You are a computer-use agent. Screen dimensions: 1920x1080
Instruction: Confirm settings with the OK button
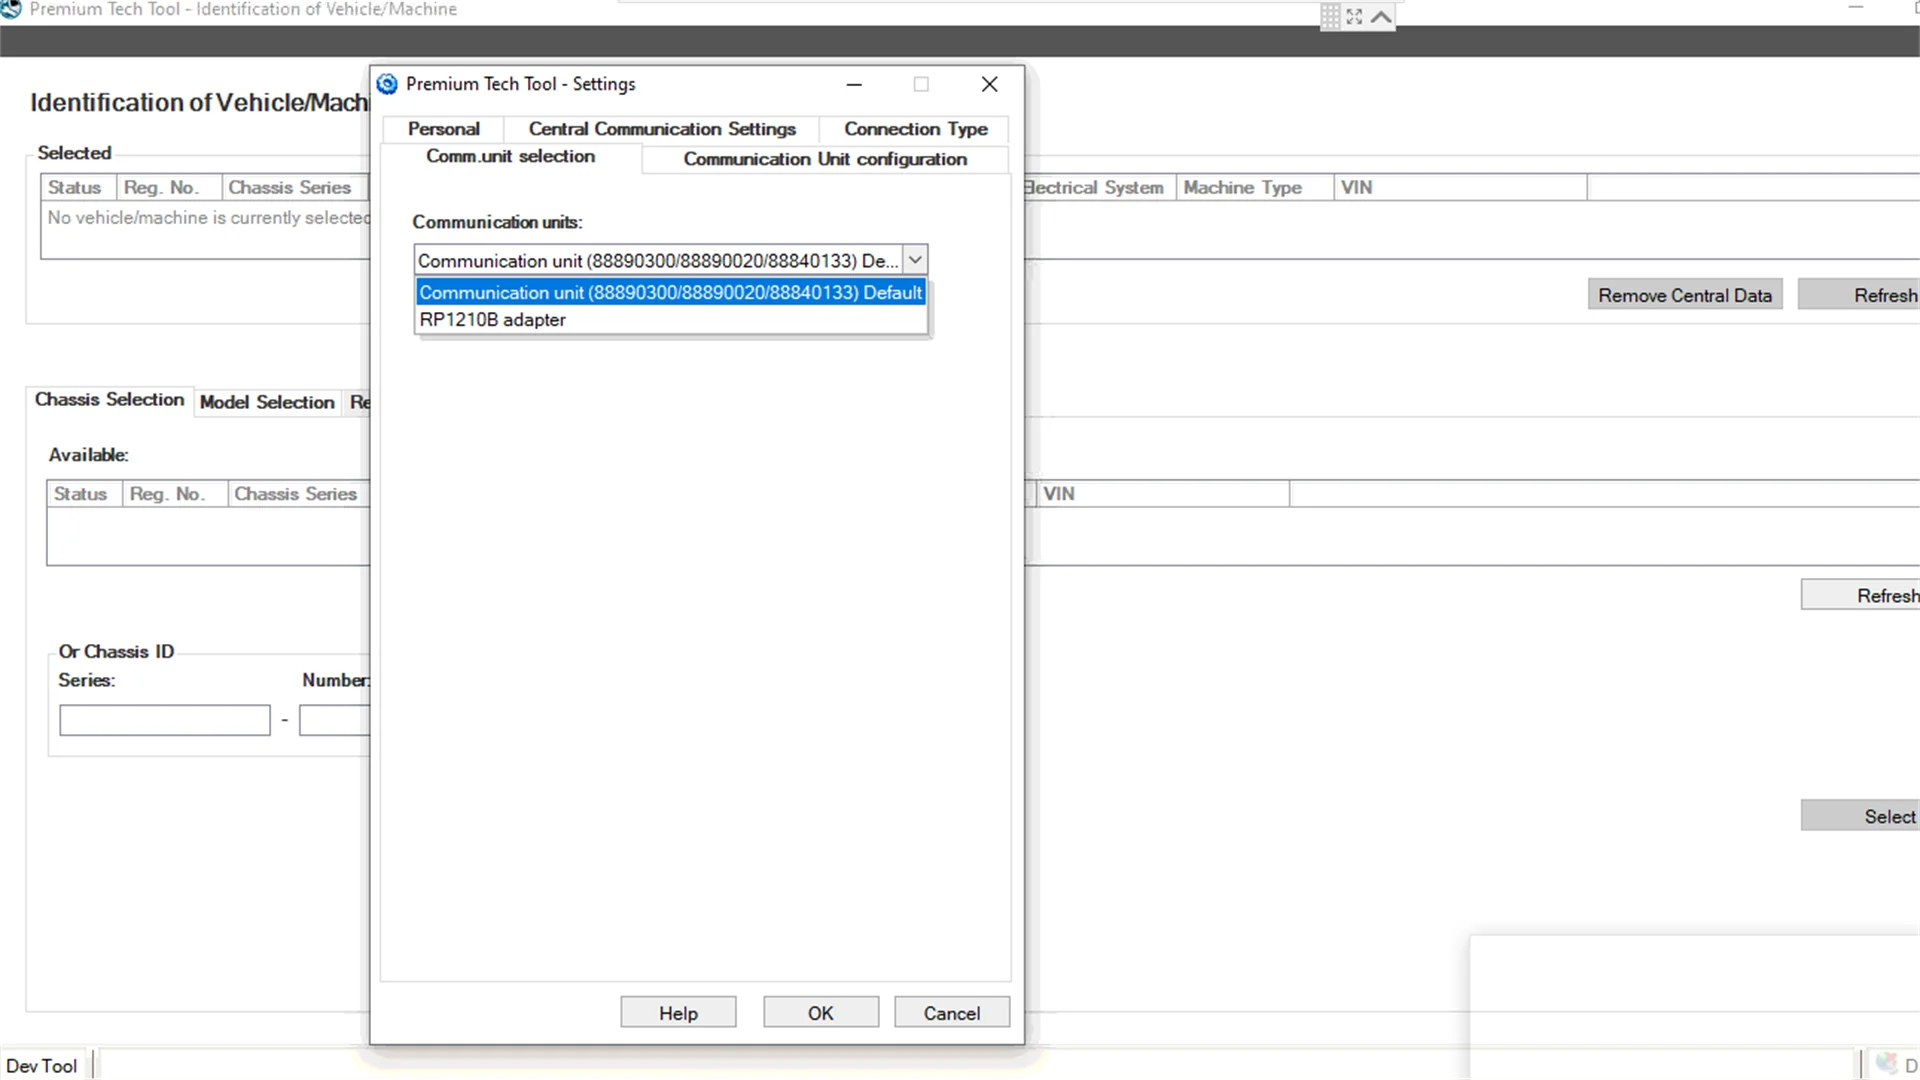click(821, 1013)
